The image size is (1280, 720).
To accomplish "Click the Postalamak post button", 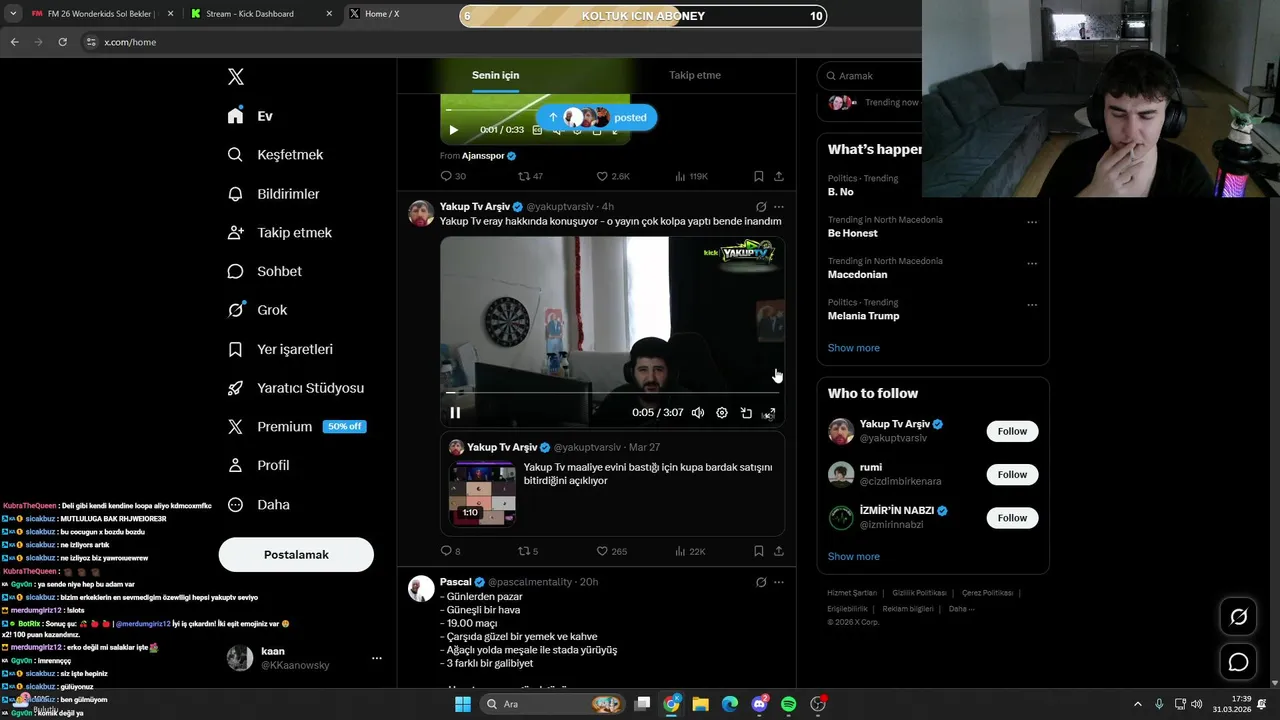I will [296, 554].
